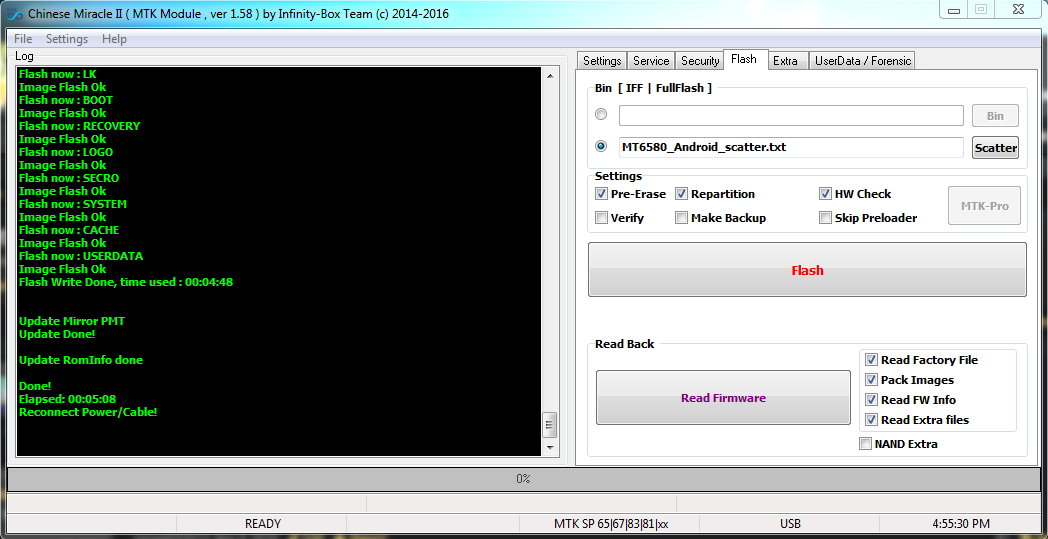Image resolution: width=1048 pixels, height=539 pixels.
Task: Click the 'Update Mirror PMT' log line
Action: (x=72, y=321)
